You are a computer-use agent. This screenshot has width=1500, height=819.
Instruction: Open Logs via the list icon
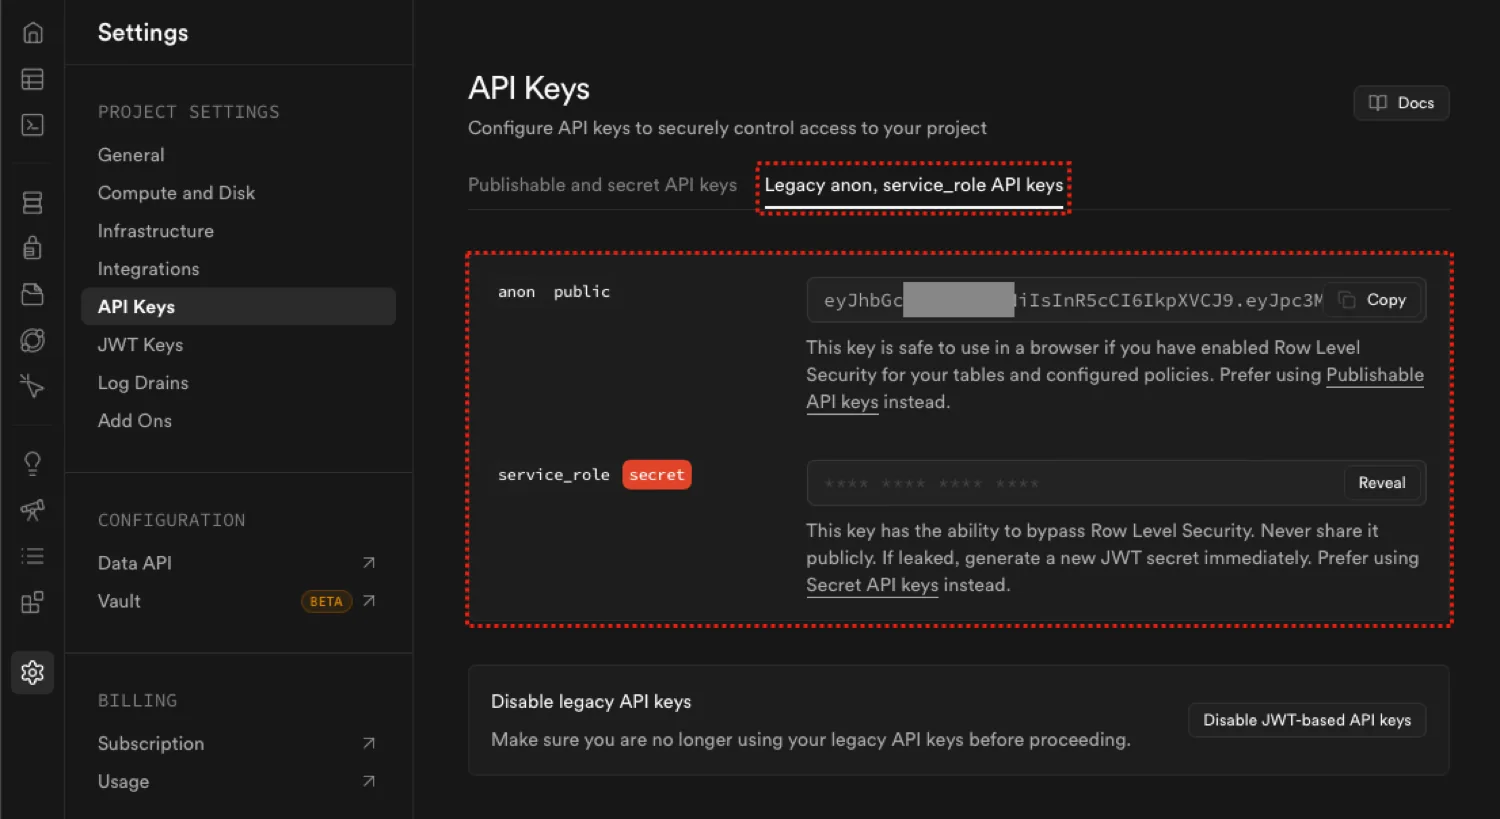(x=32, y=556)
